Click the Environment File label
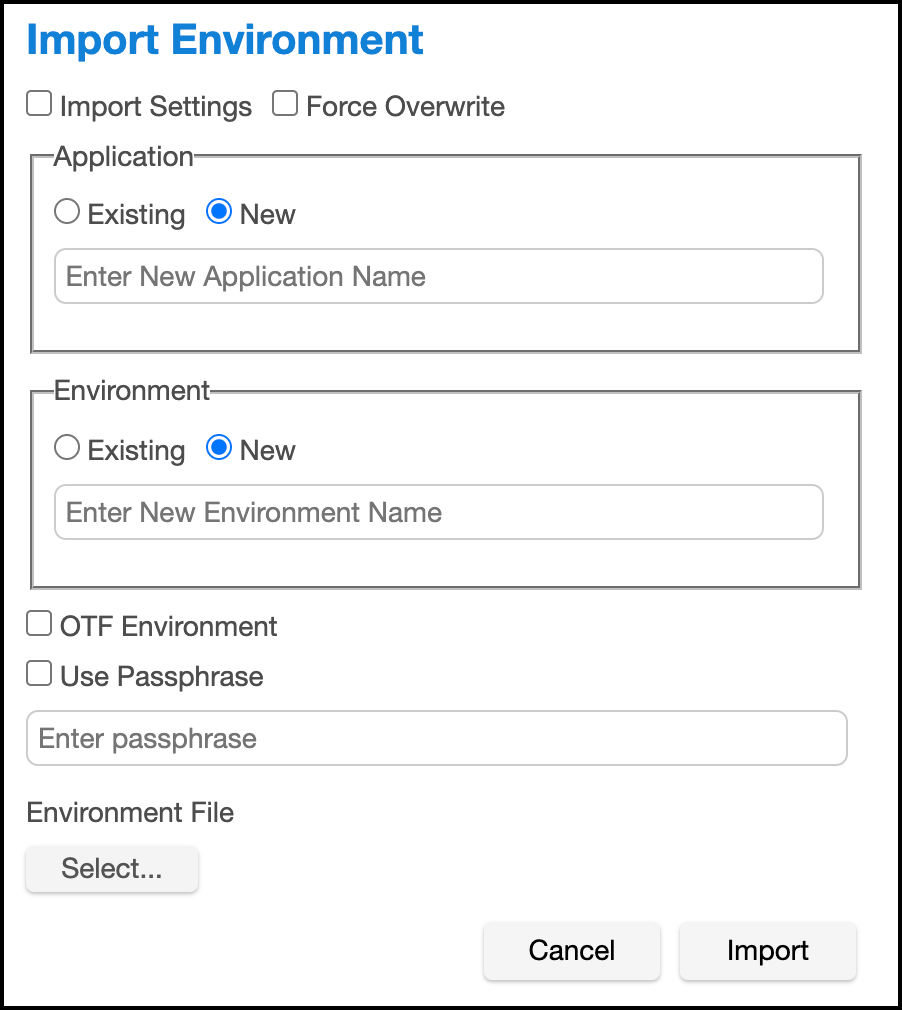Viewport: 902px width, 1010px height. (131, 812)
